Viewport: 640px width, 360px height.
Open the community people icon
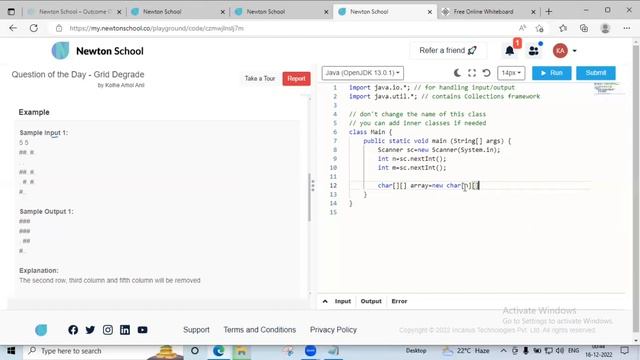tap(533, 51)
